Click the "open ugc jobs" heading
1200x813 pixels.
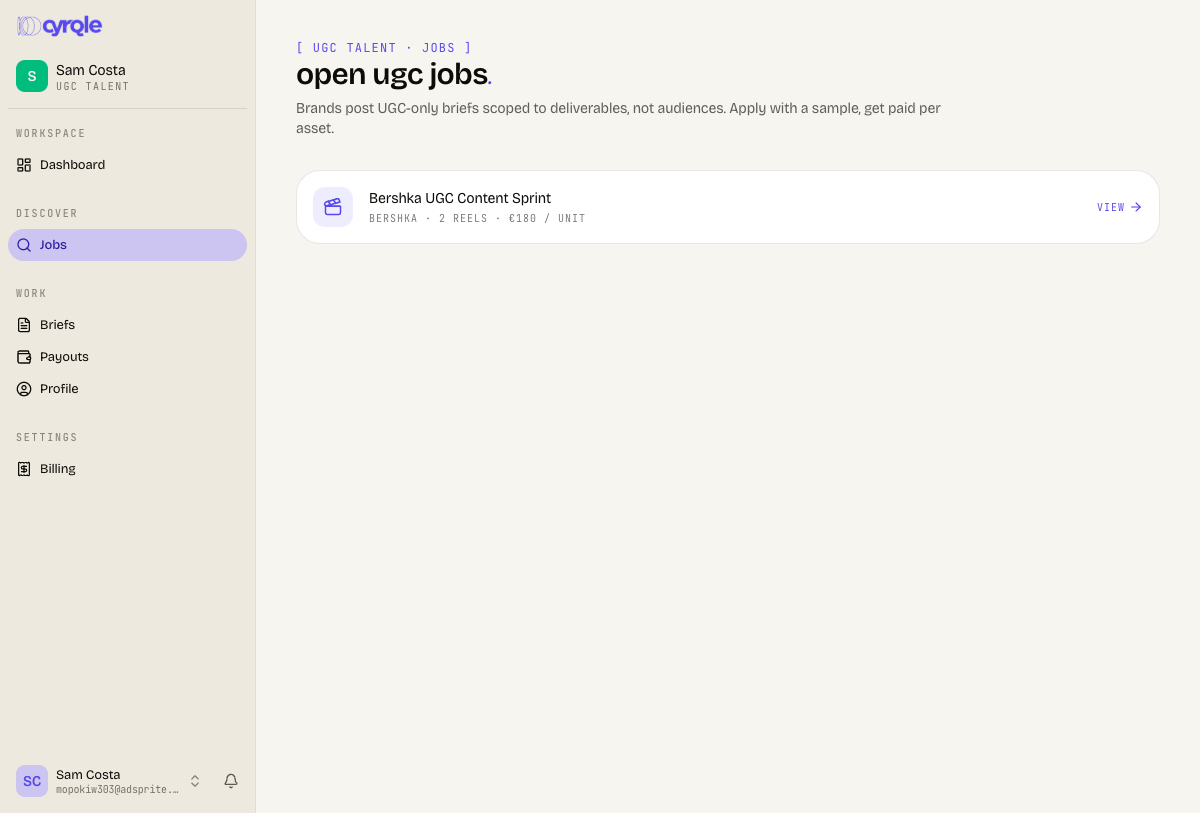point(394,74)
